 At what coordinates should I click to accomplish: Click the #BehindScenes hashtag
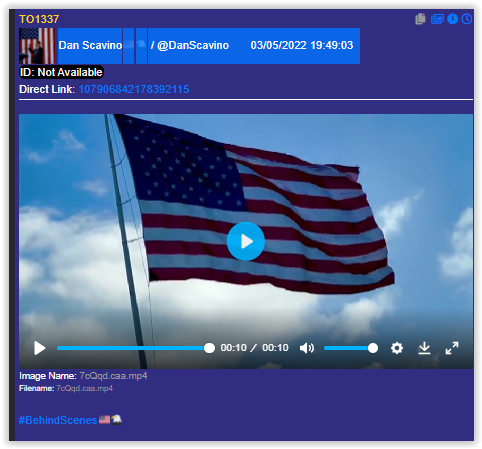tap(58, 420)
